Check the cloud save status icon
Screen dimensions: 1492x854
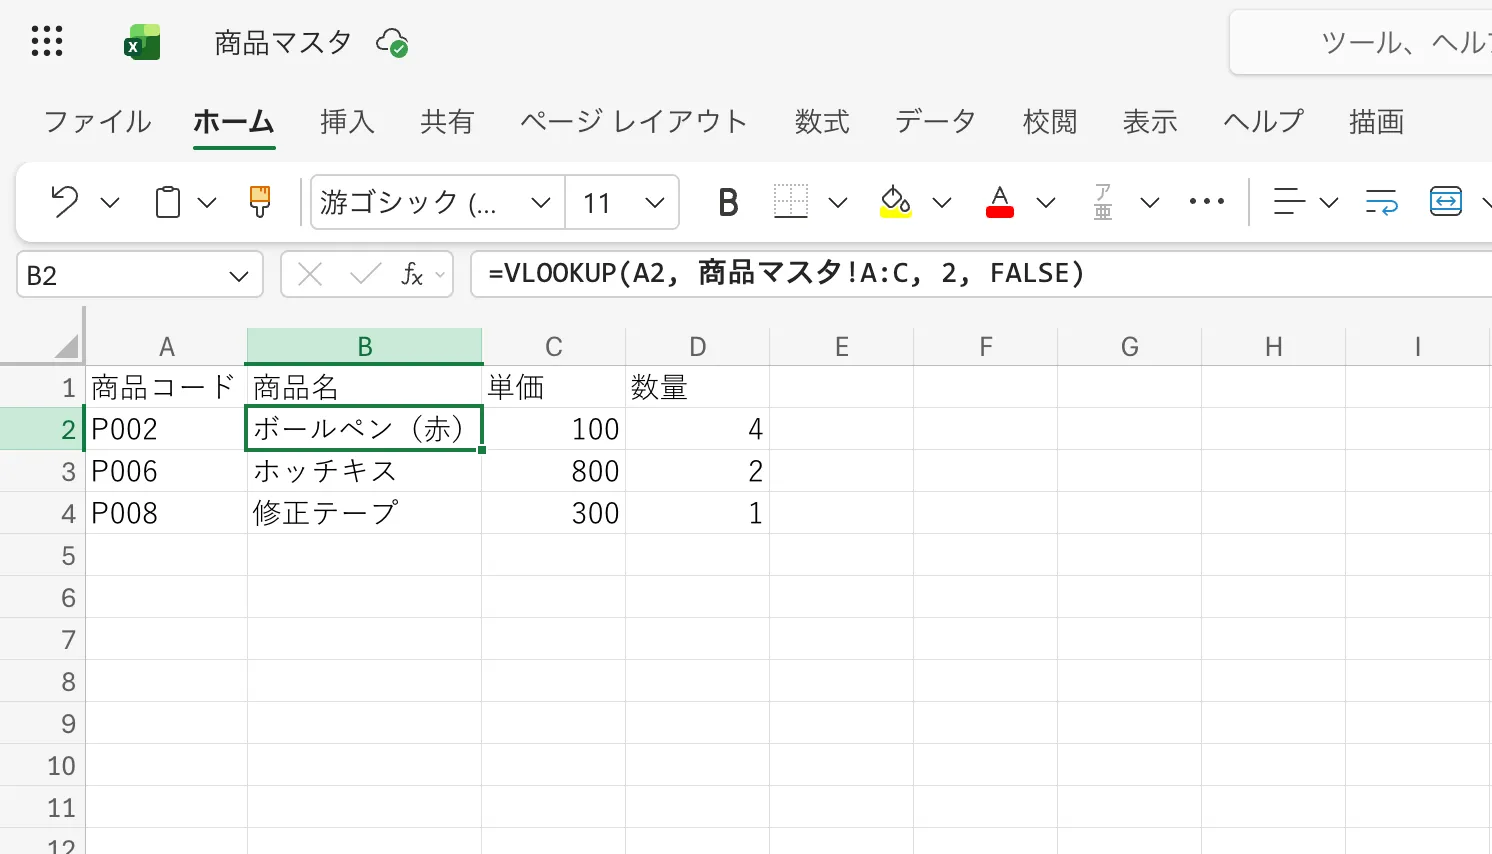[391, 43]
